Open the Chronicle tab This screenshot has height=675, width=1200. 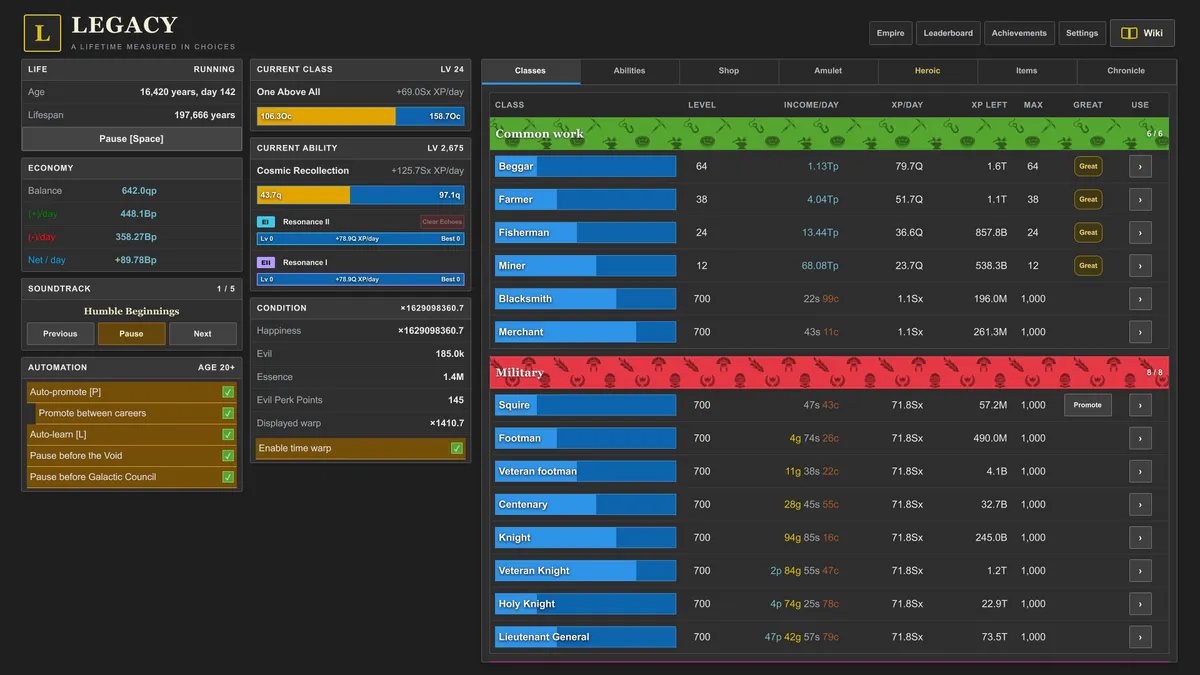(x=1126, y=71)
